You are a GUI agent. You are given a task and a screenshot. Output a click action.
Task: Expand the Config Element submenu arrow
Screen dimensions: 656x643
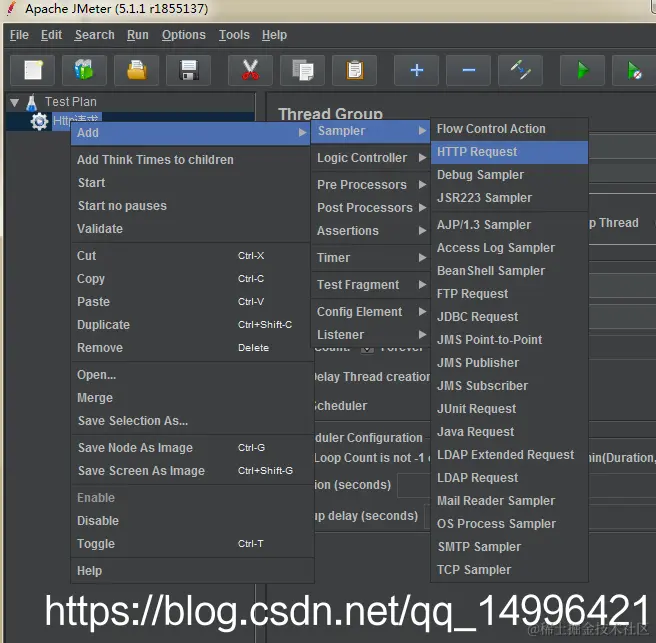click(x=423, y=312)
